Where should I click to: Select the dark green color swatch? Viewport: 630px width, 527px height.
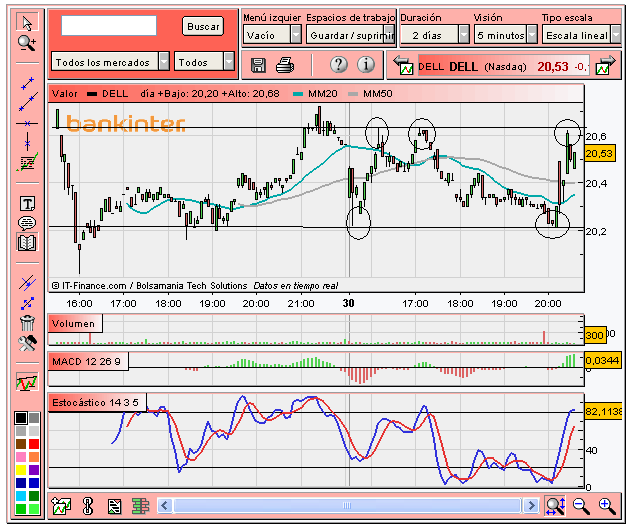point(34,496)
